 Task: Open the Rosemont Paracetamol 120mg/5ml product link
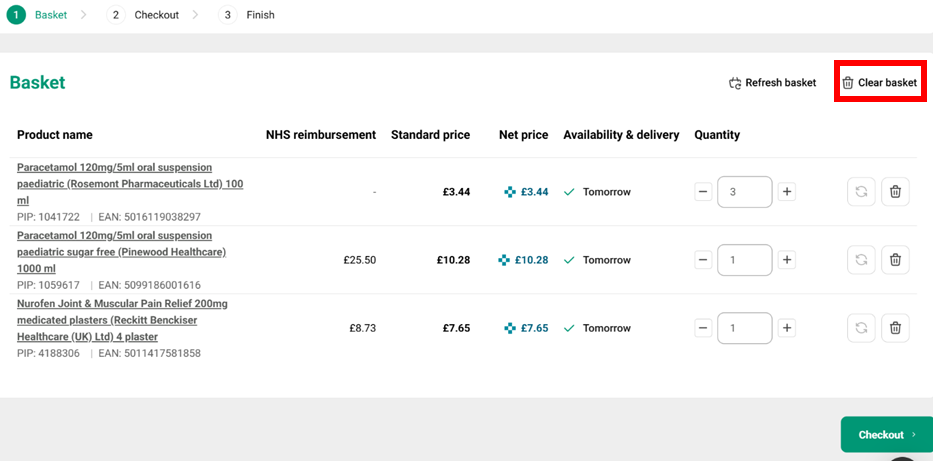point(114,167)
